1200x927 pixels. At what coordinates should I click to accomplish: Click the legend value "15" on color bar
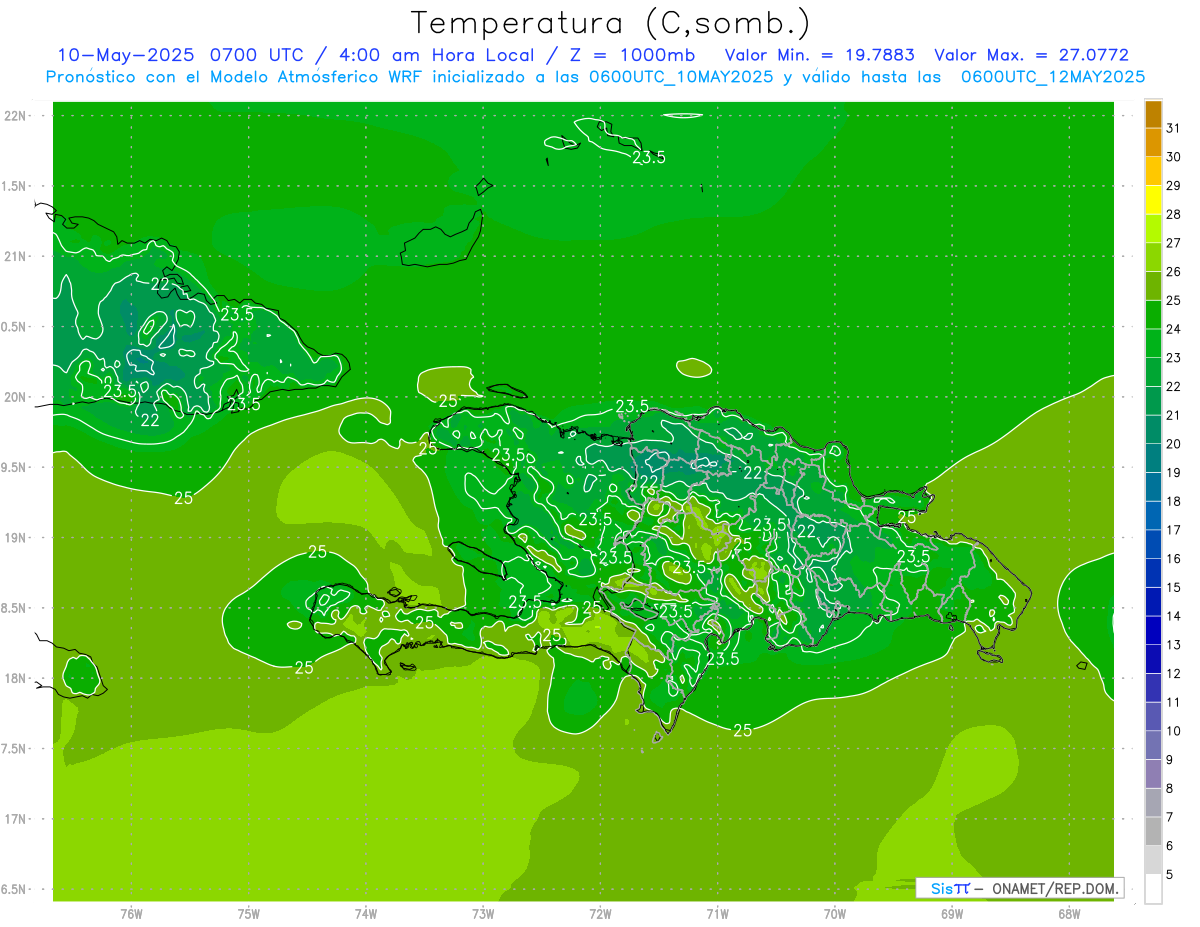[1174, 588]
